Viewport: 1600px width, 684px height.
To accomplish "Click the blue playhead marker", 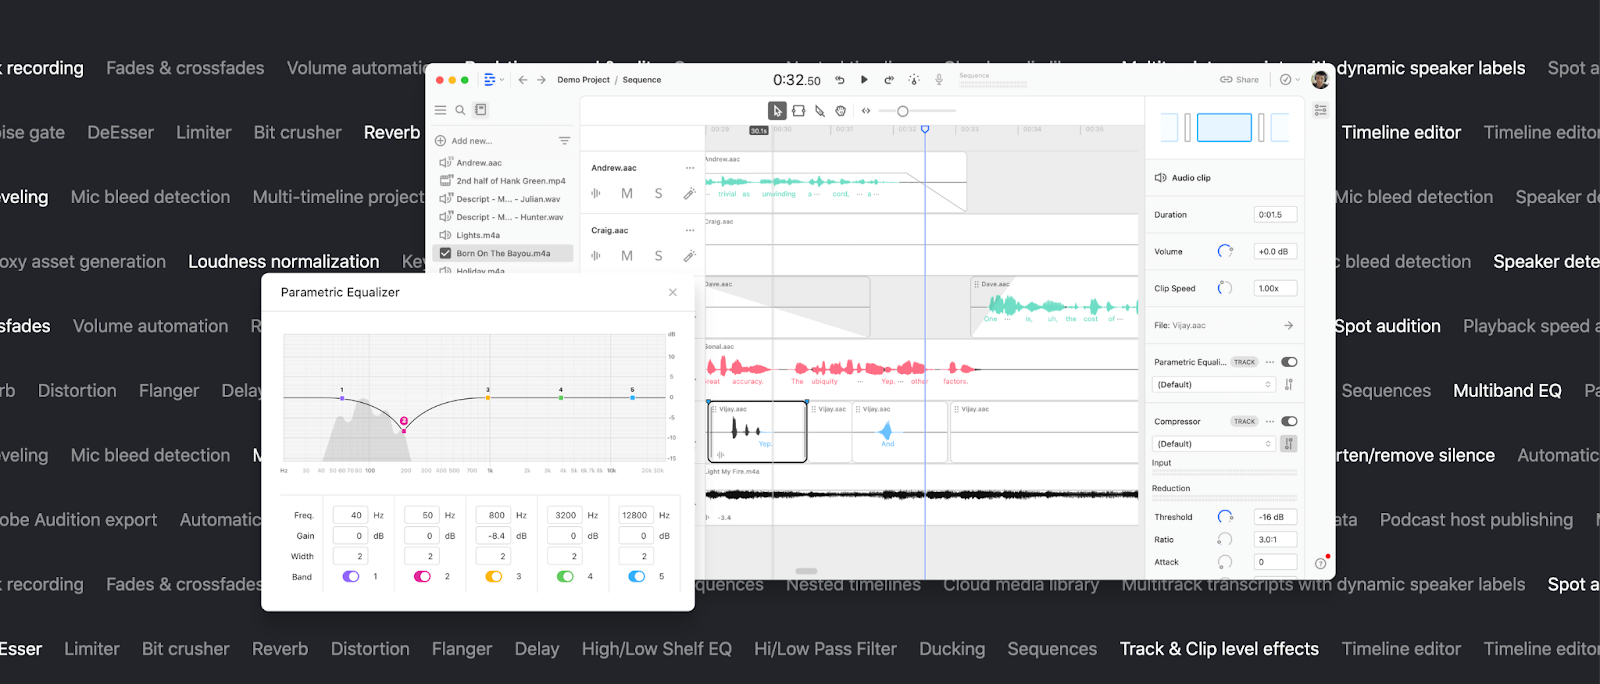I will pos(925,129).
